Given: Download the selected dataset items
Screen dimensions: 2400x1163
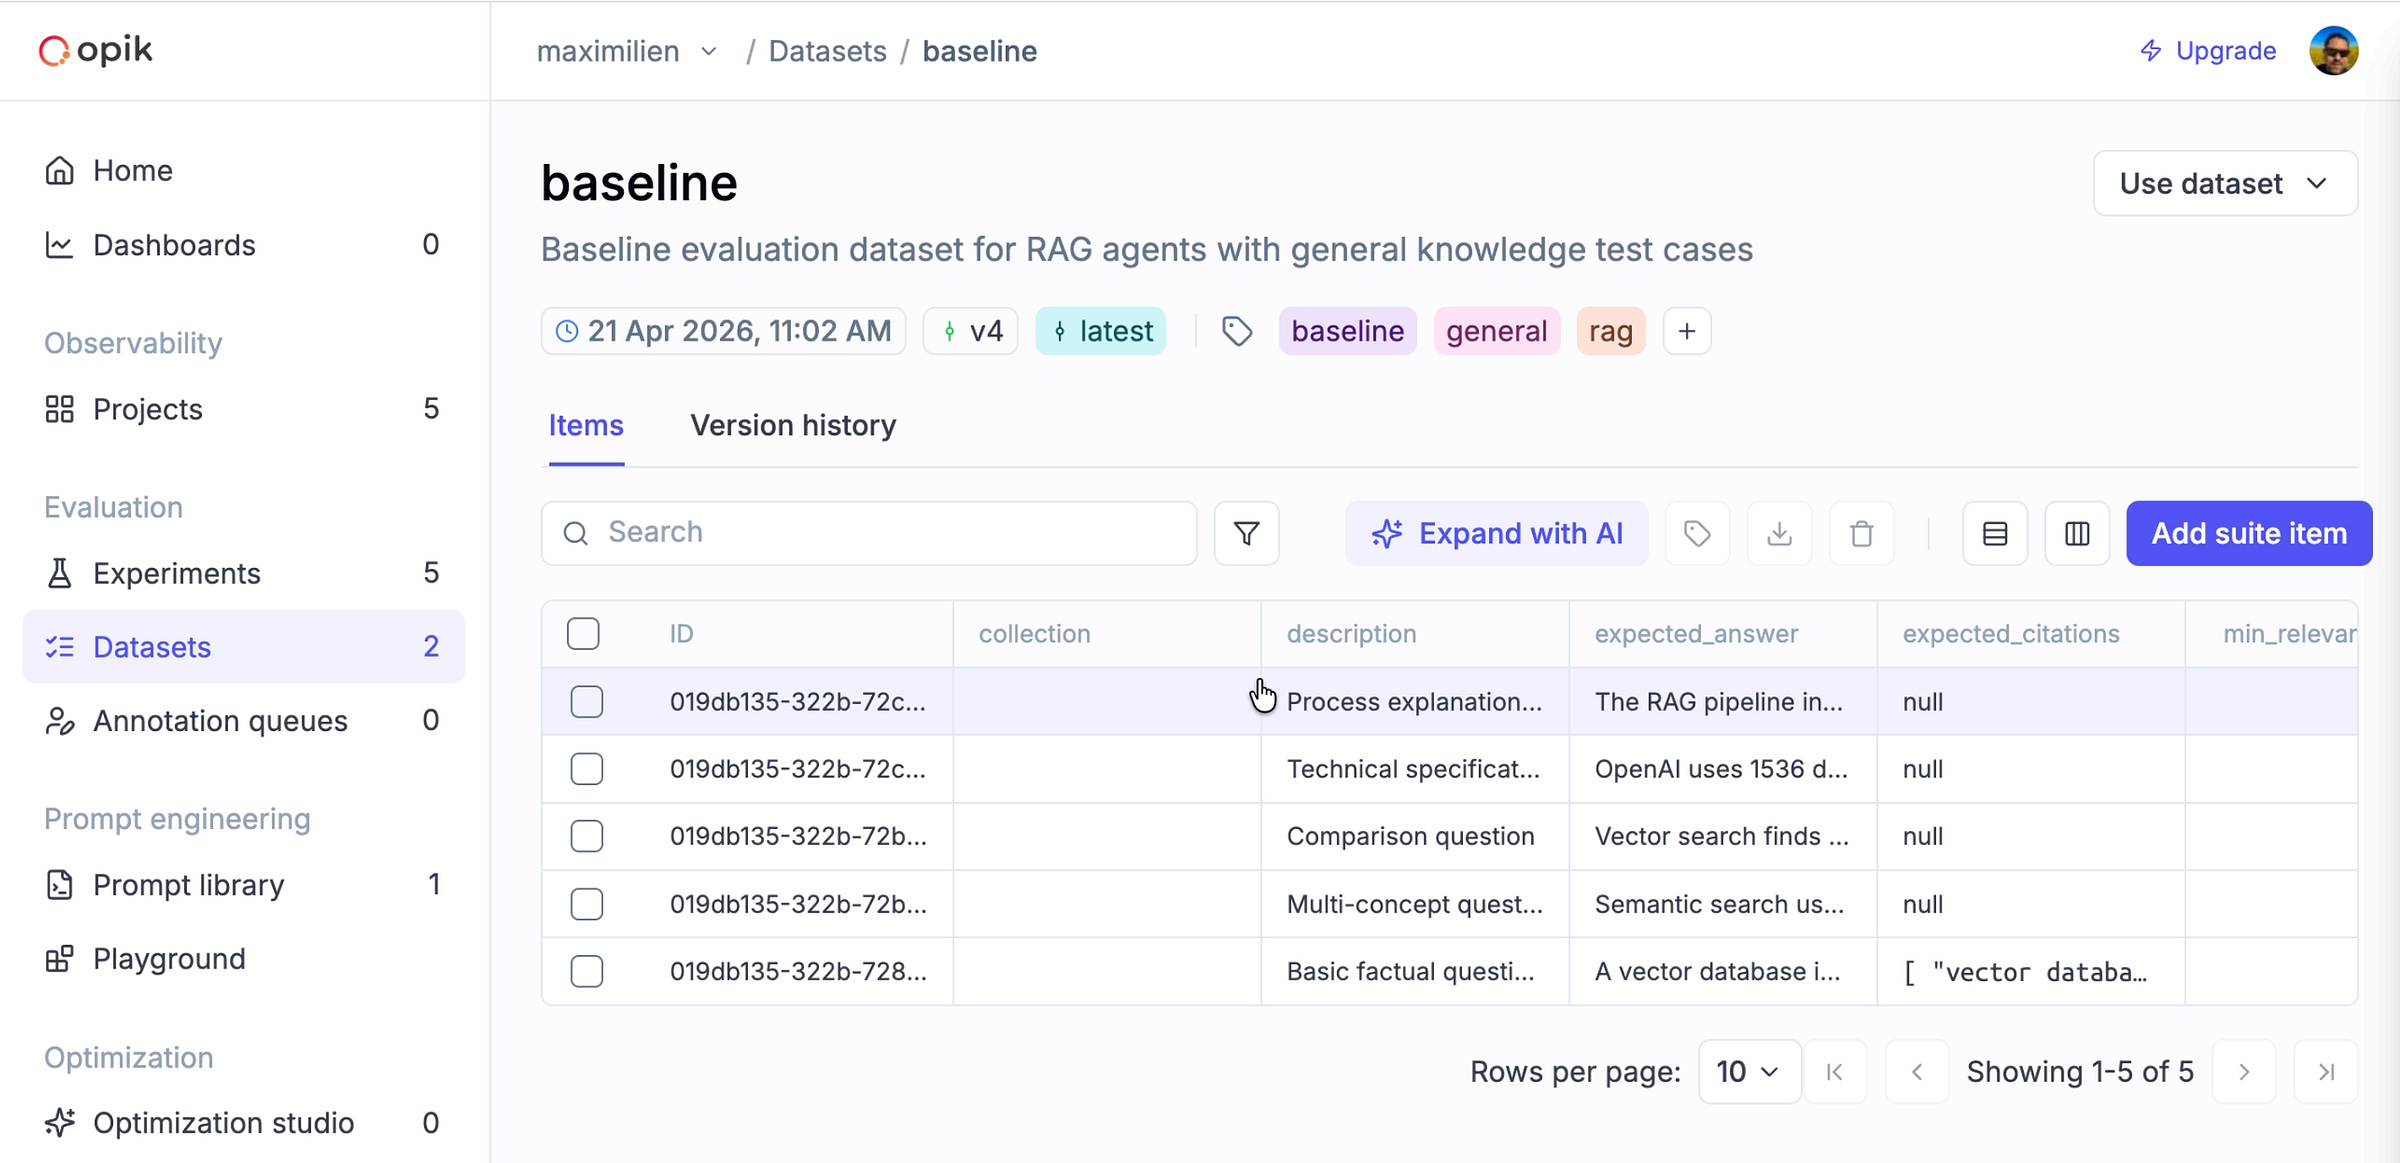Looking at the screenshot, I should click(1779, 533).
